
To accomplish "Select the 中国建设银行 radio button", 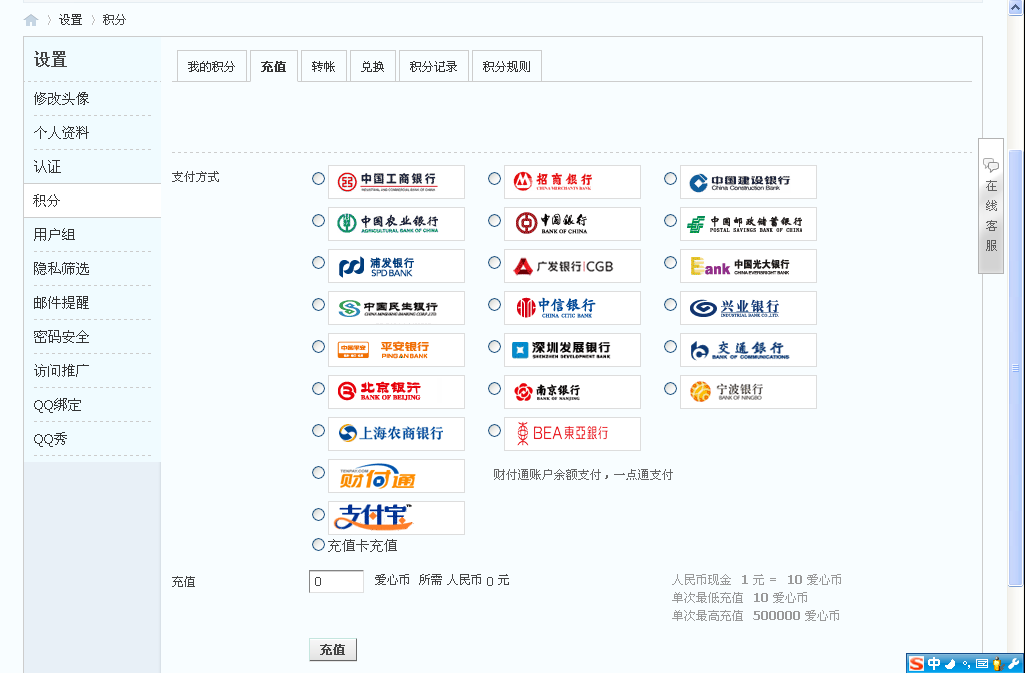I will click(x=670, y=178).
